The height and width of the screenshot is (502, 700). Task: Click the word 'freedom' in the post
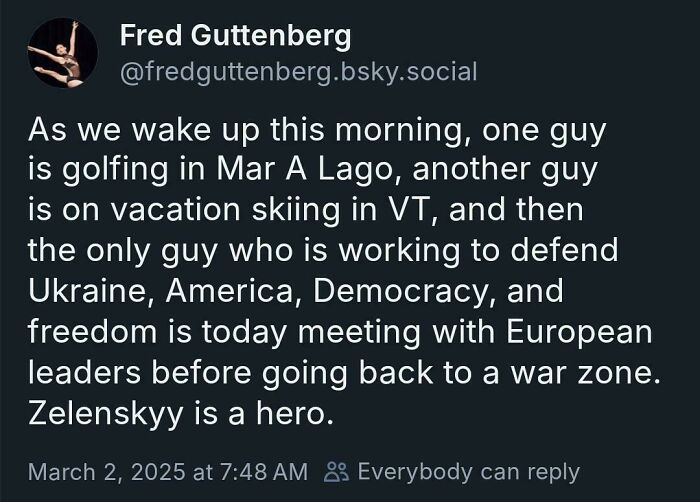(x=92, y=332)
